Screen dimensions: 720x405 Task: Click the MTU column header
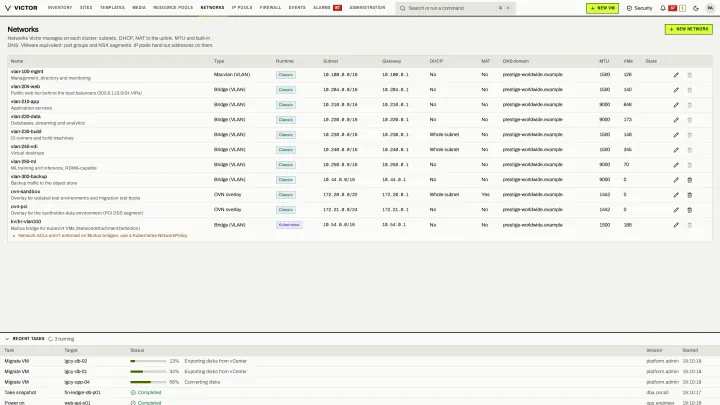(604, 61)
